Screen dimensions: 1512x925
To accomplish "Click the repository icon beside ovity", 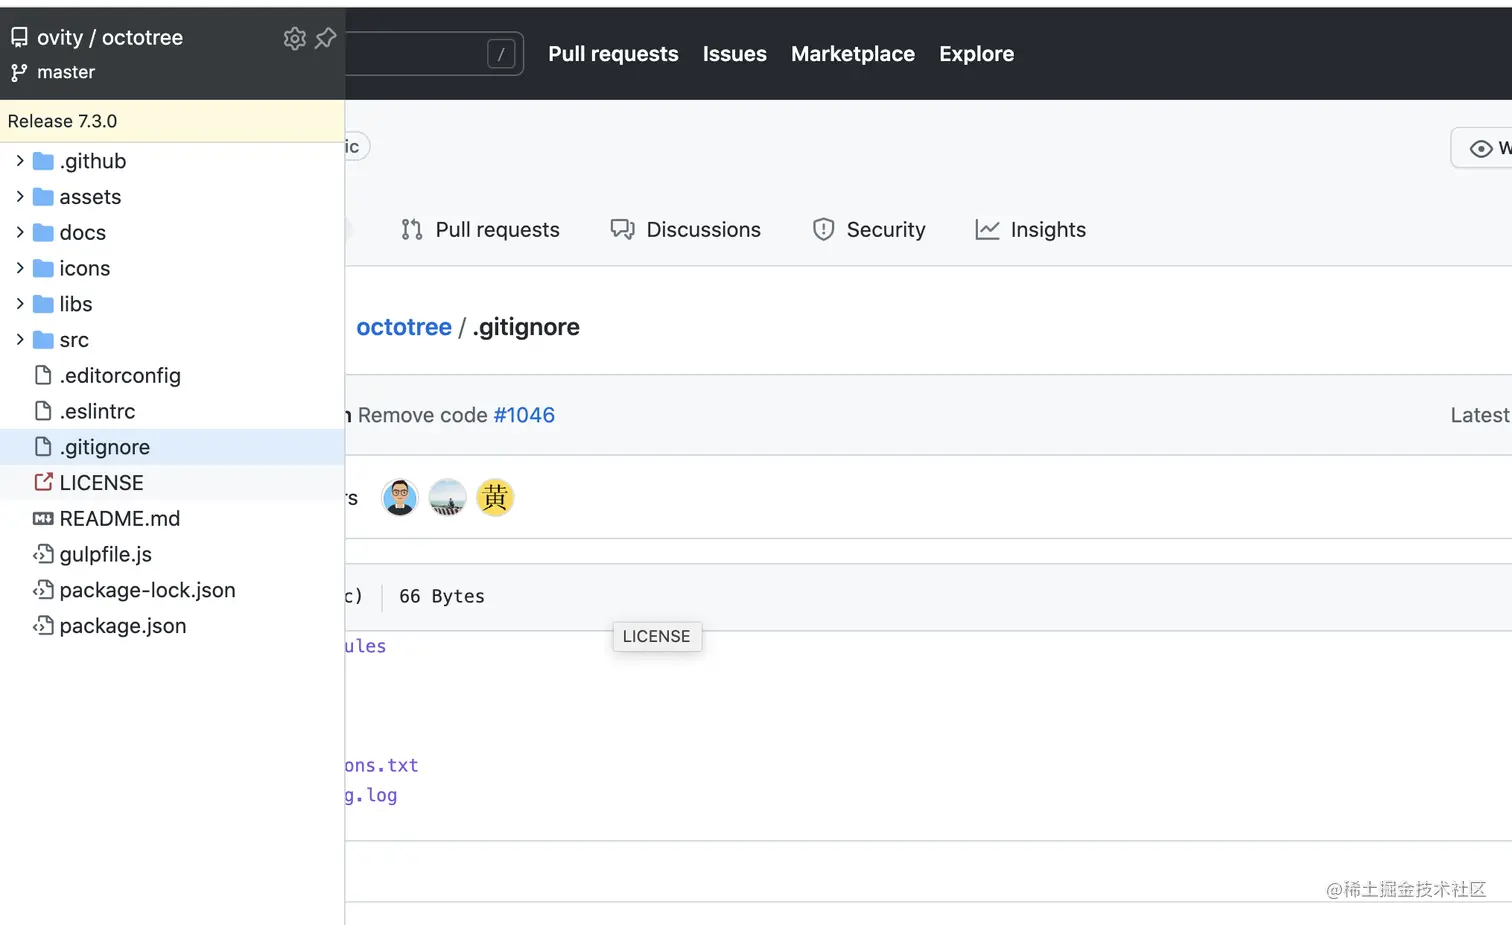I will click(19, 38).
